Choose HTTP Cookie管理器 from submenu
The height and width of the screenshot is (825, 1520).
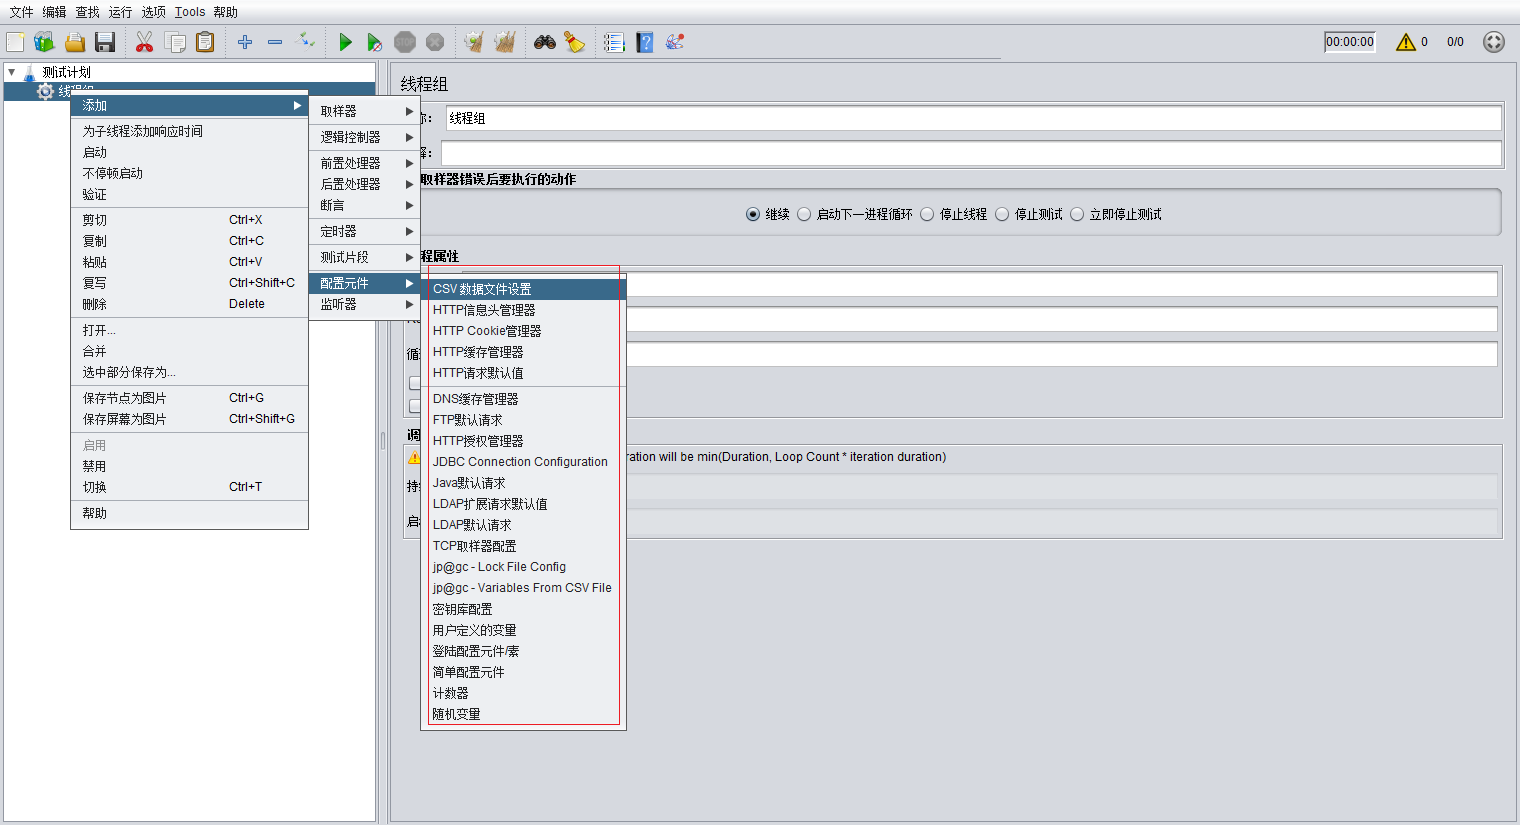pos(523,331)
